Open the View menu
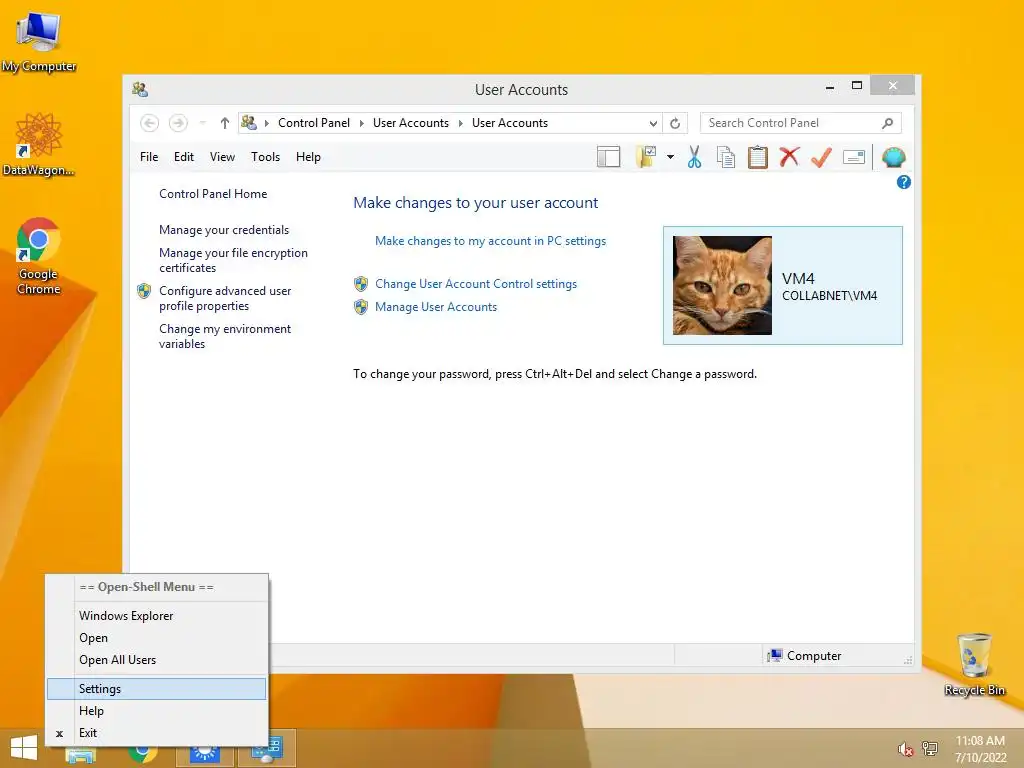 coord(222,157)
